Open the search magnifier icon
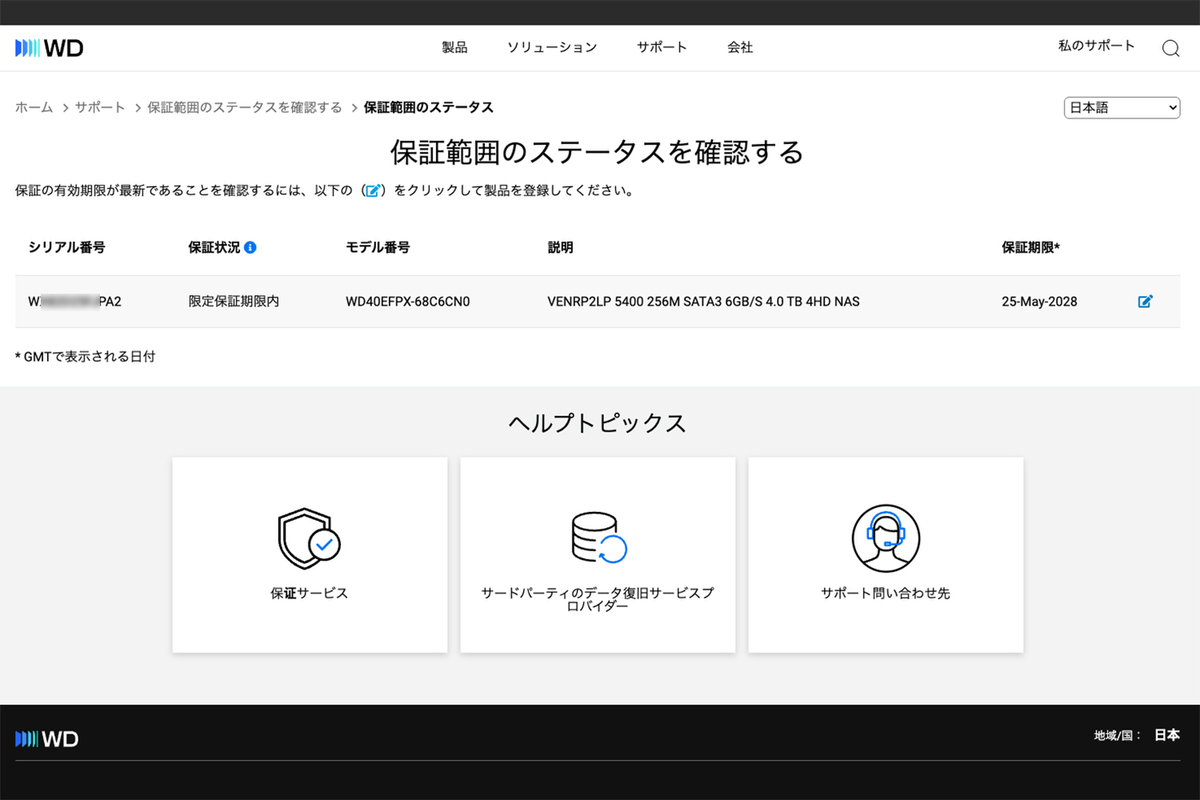 pos(1170,48)
